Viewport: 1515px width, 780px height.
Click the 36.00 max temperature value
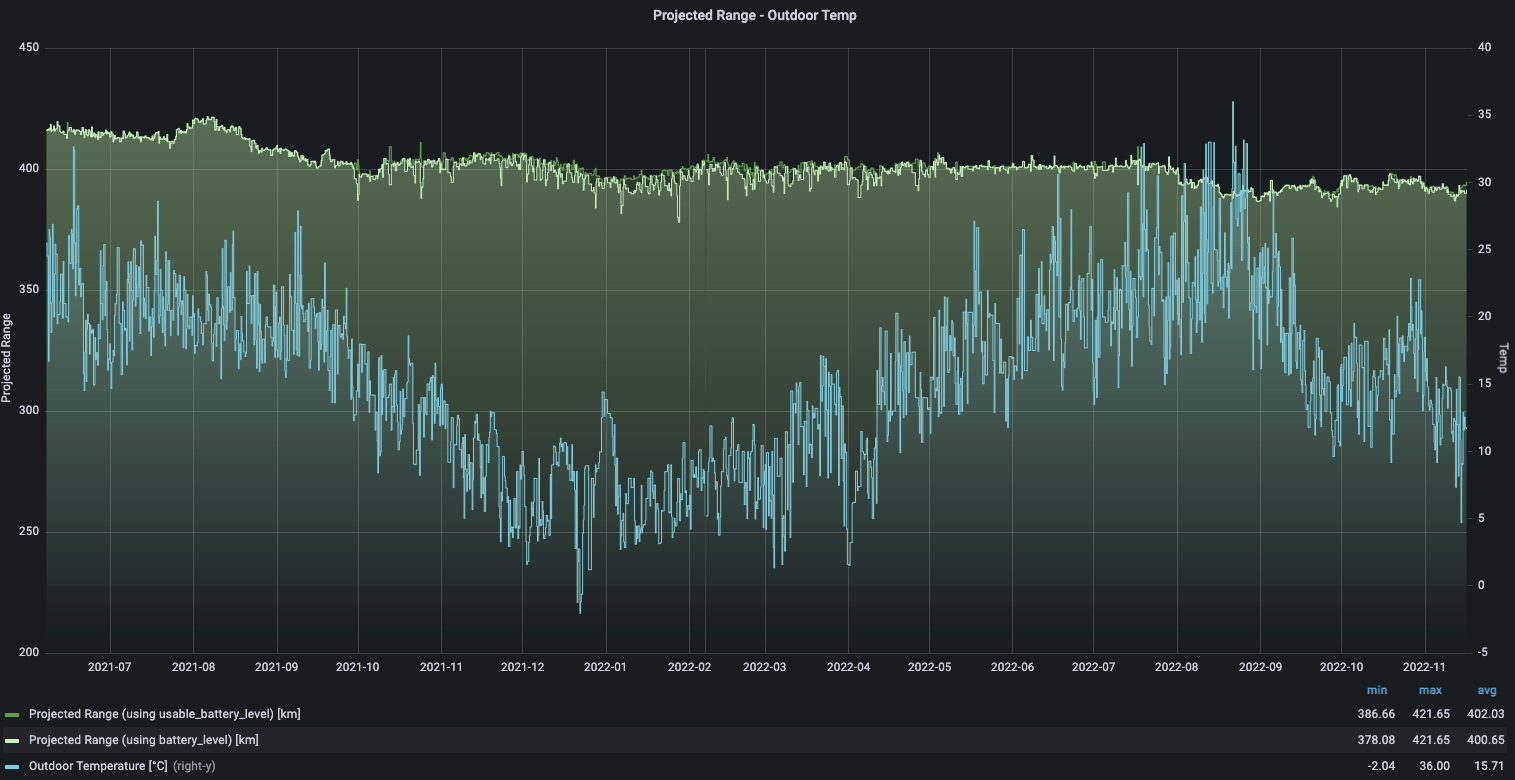click(x=1435, y=766)
